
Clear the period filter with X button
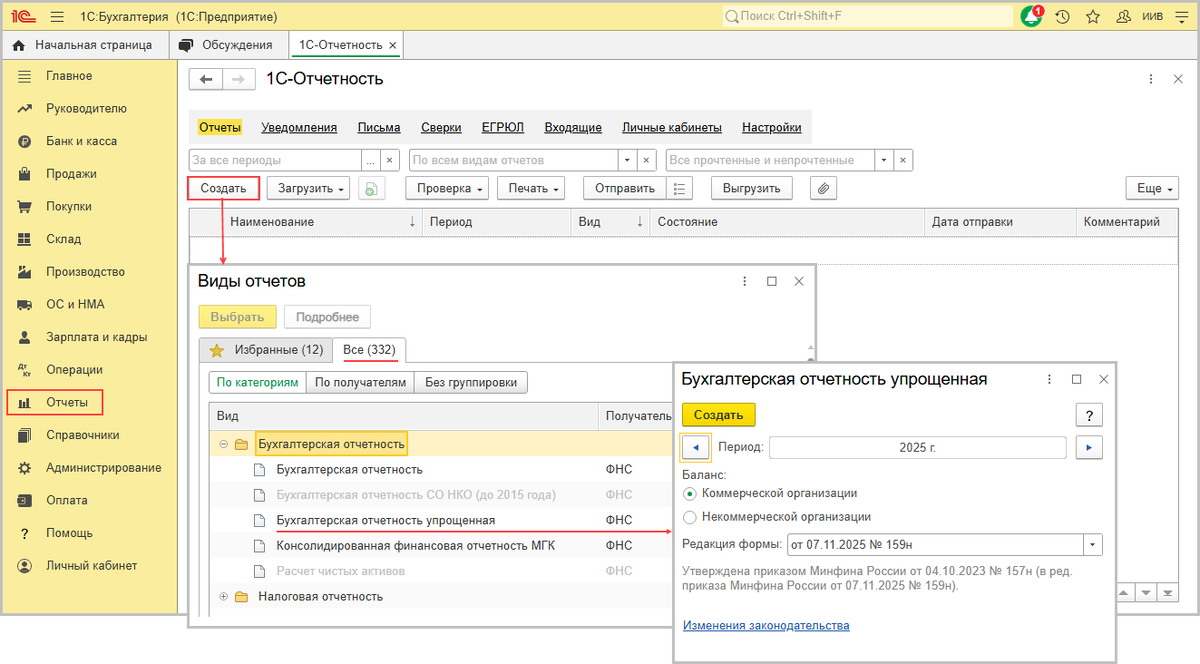[x=390, y=160]
